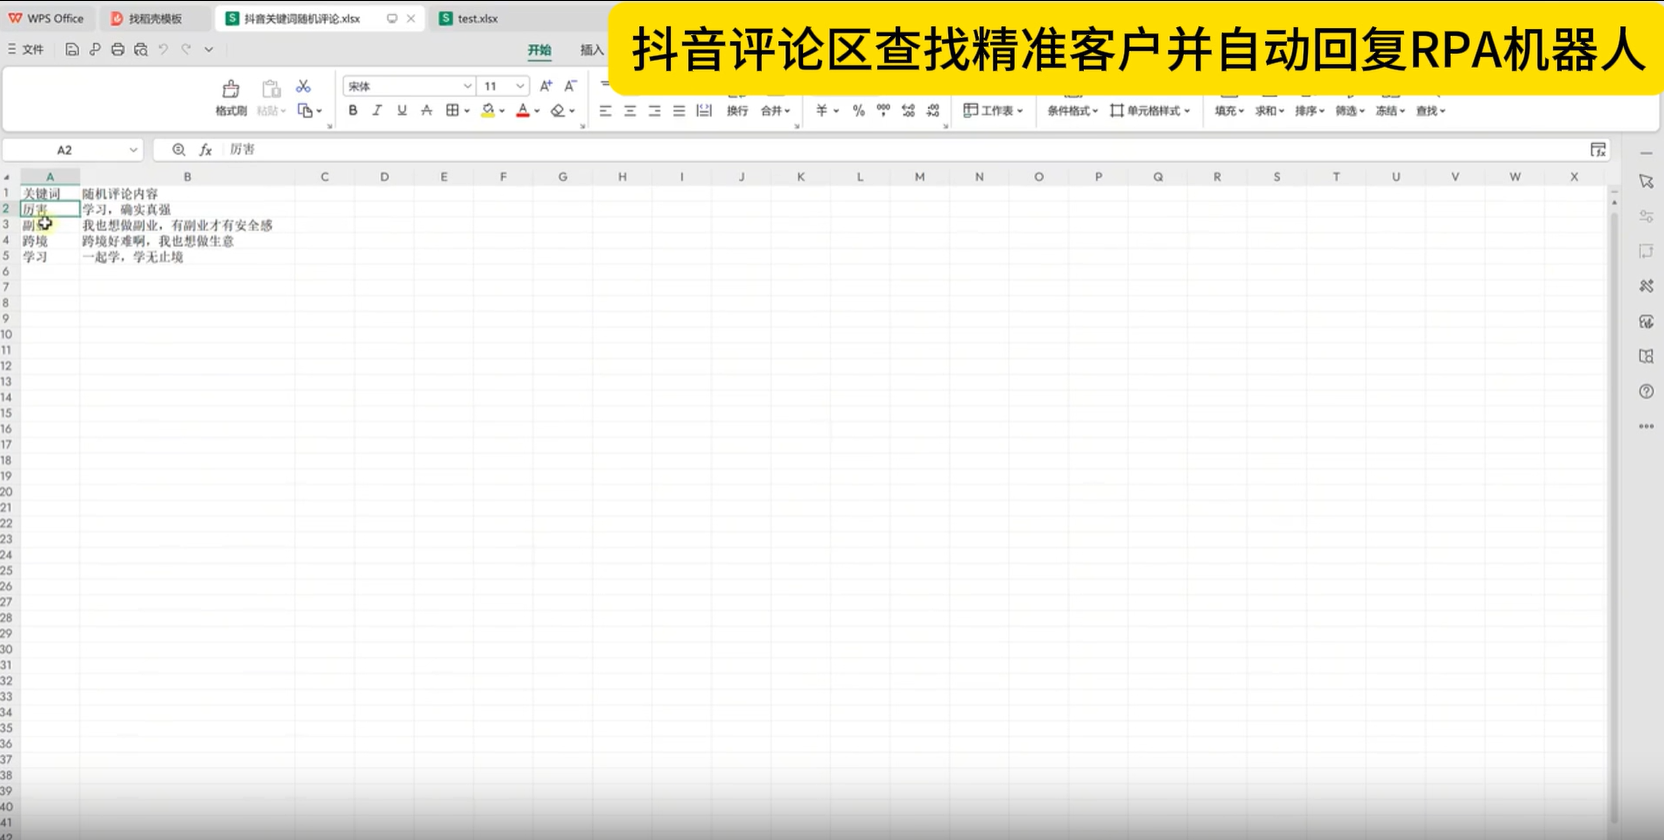The width and height of the screenshot is (1664, 840).
Task: Open the Filter (筛选) dropdown
Action: [1350, 111]
